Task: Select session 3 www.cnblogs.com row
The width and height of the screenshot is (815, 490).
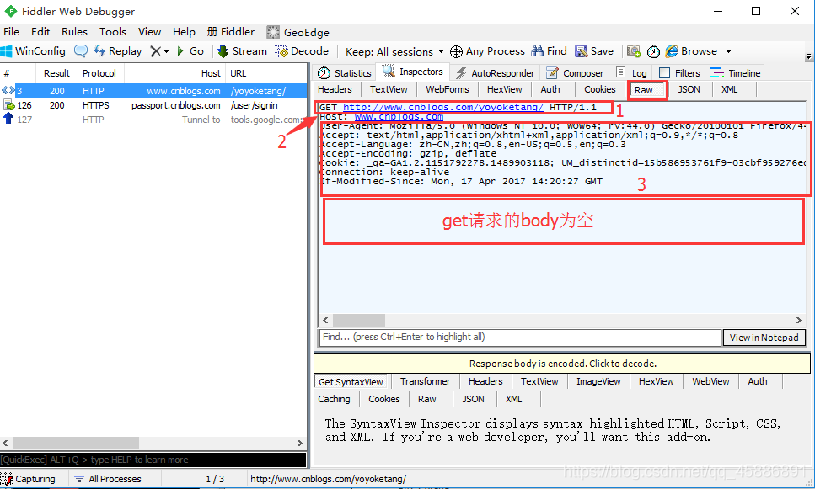Action: coord(154,90)
